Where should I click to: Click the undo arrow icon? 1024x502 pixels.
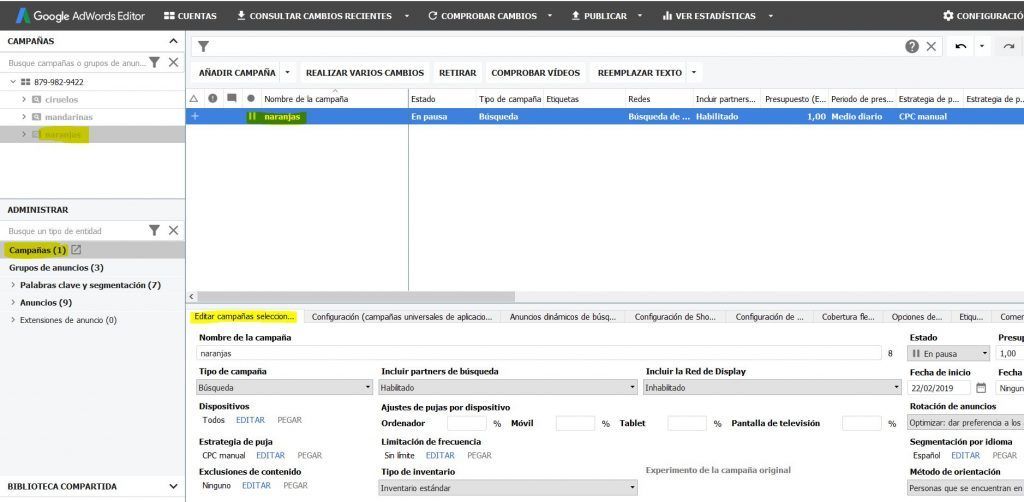pos(961,46)
